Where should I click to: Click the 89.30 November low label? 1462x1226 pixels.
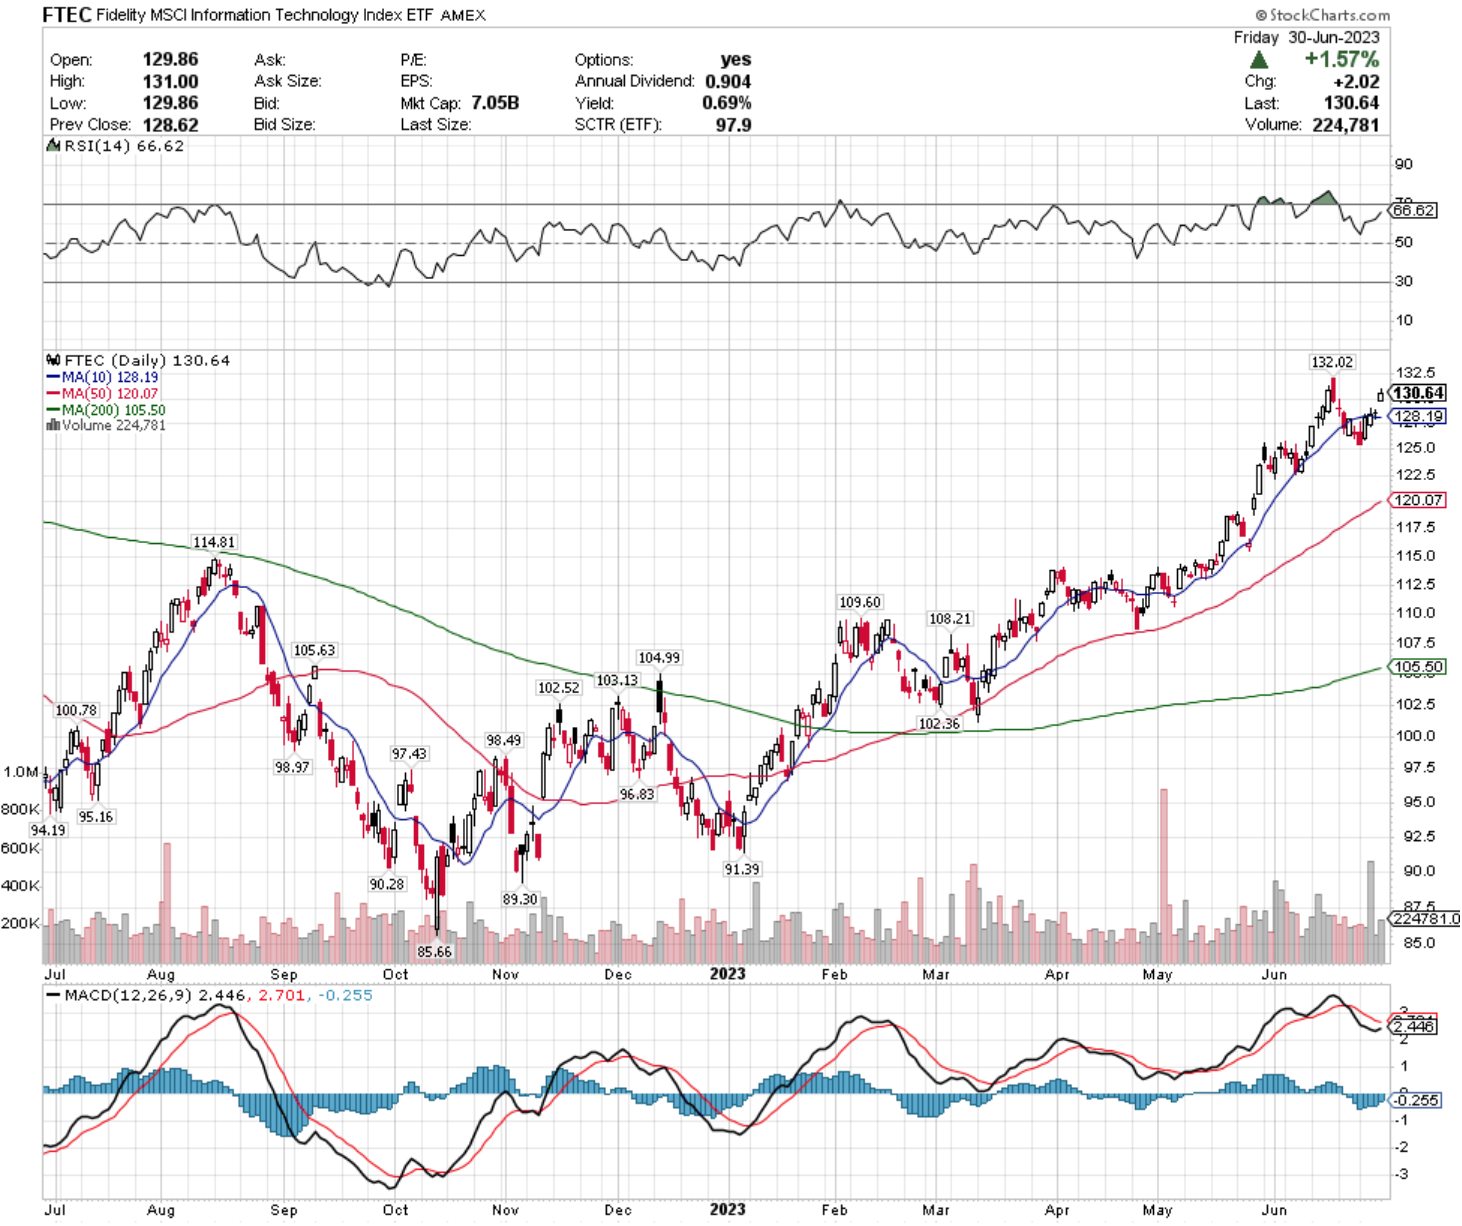pyautogui.click(x=520, y=899)
